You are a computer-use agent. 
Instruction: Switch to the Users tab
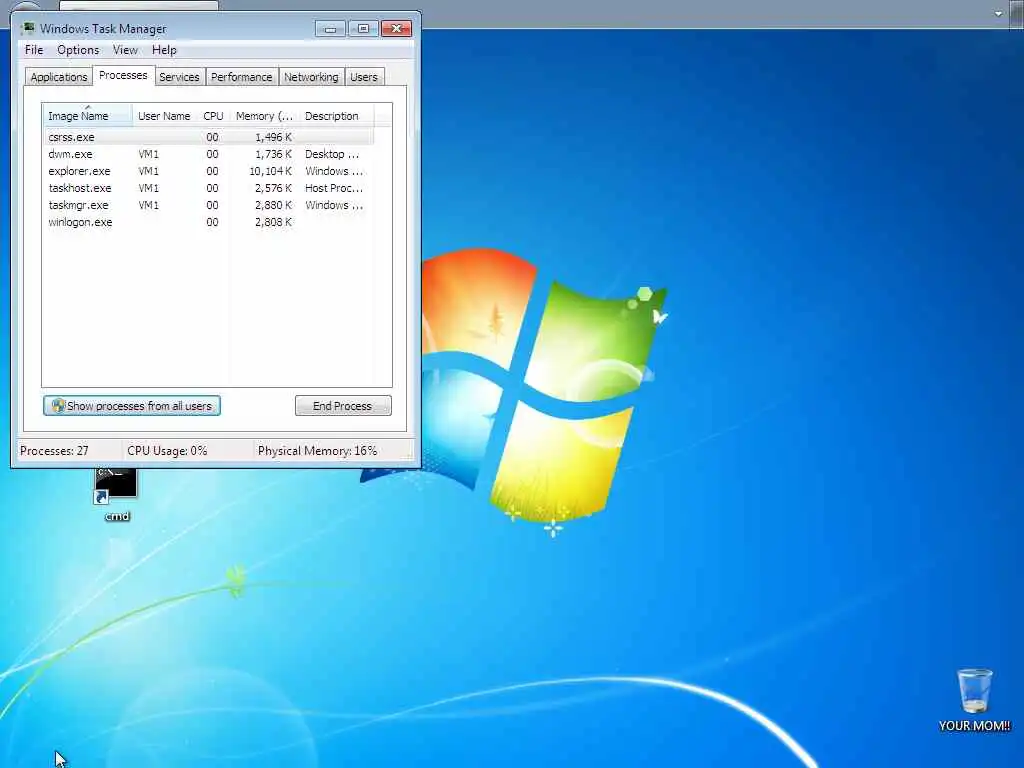364,77
